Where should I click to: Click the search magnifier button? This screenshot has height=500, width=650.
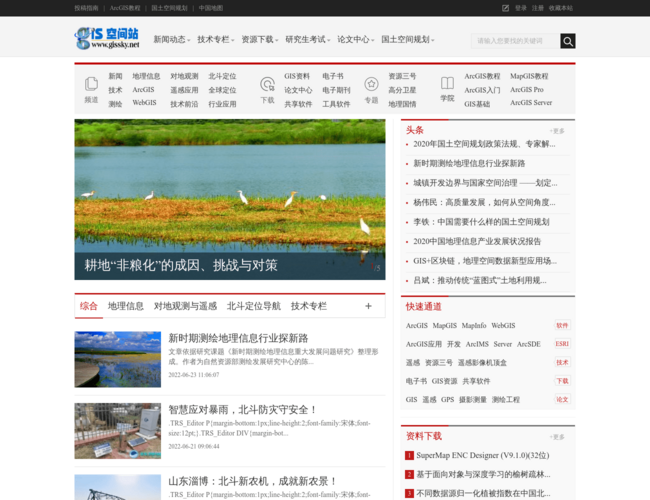coord(567,41)
